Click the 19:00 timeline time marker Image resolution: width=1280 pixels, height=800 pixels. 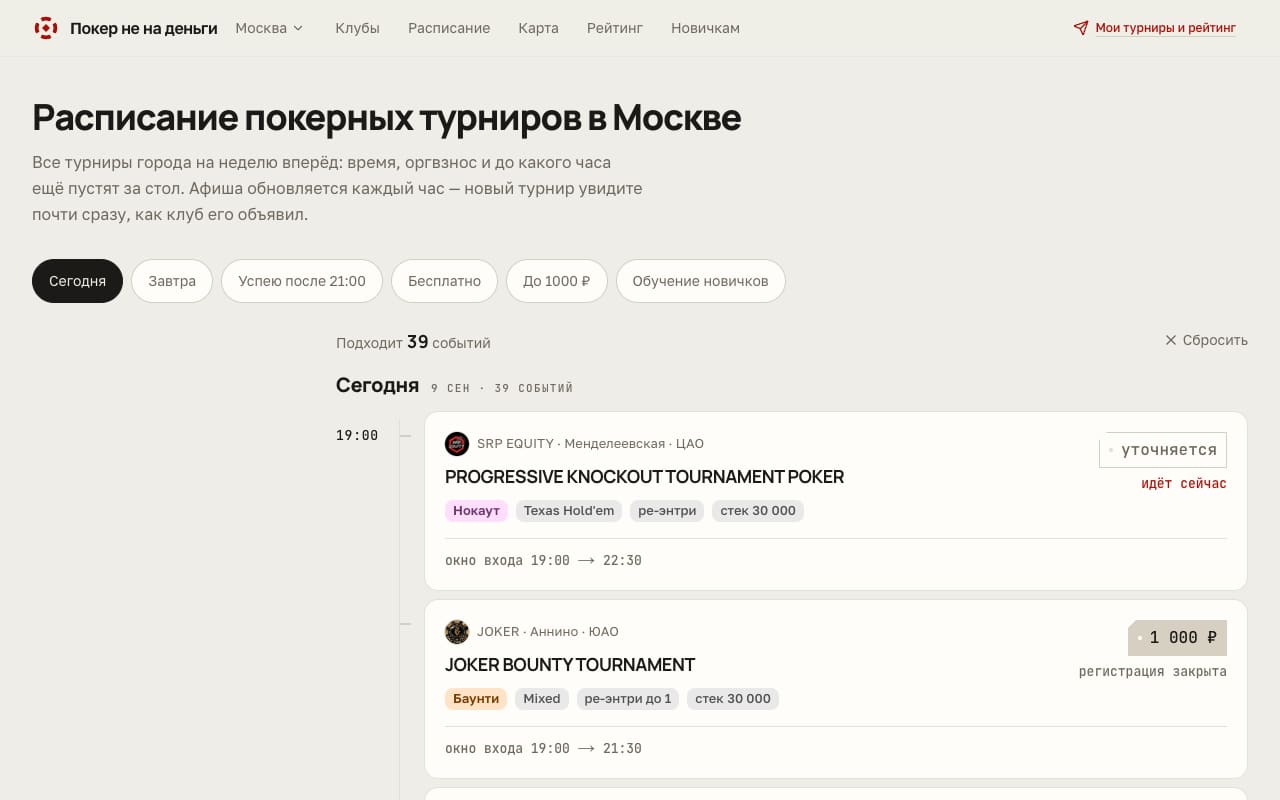357,436
